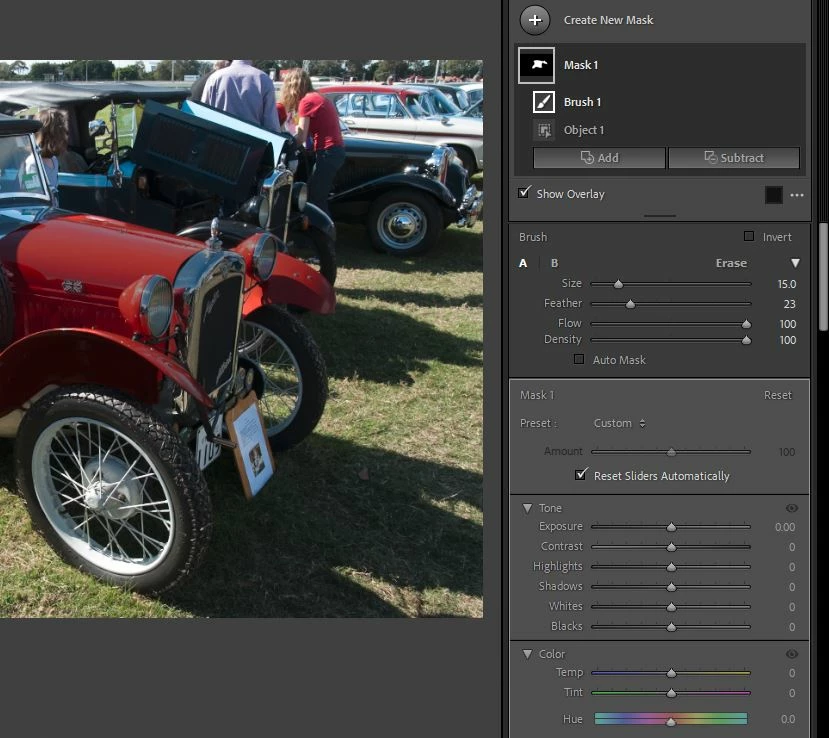Enable the brush Invert checkbox
The width and height of the screenshot is (829, 738).
pyautogui.click(x=749, y=236)
